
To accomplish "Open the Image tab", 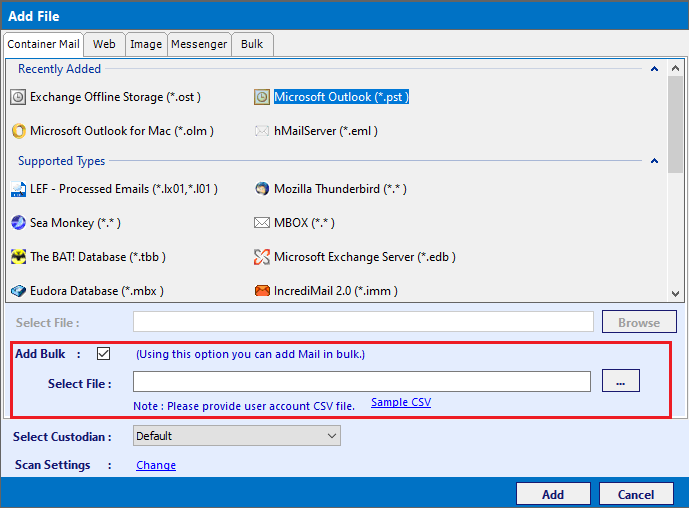I will click(x=146, y=44).
